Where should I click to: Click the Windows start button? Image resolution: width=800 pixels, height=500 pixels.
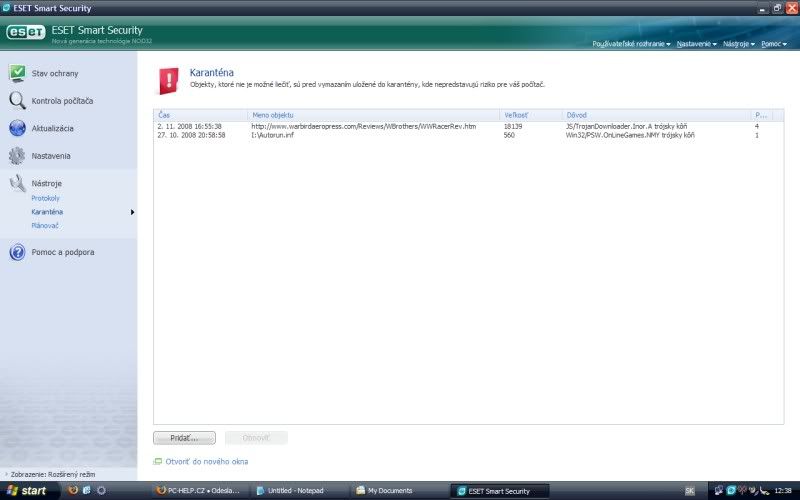coord(29,491)
